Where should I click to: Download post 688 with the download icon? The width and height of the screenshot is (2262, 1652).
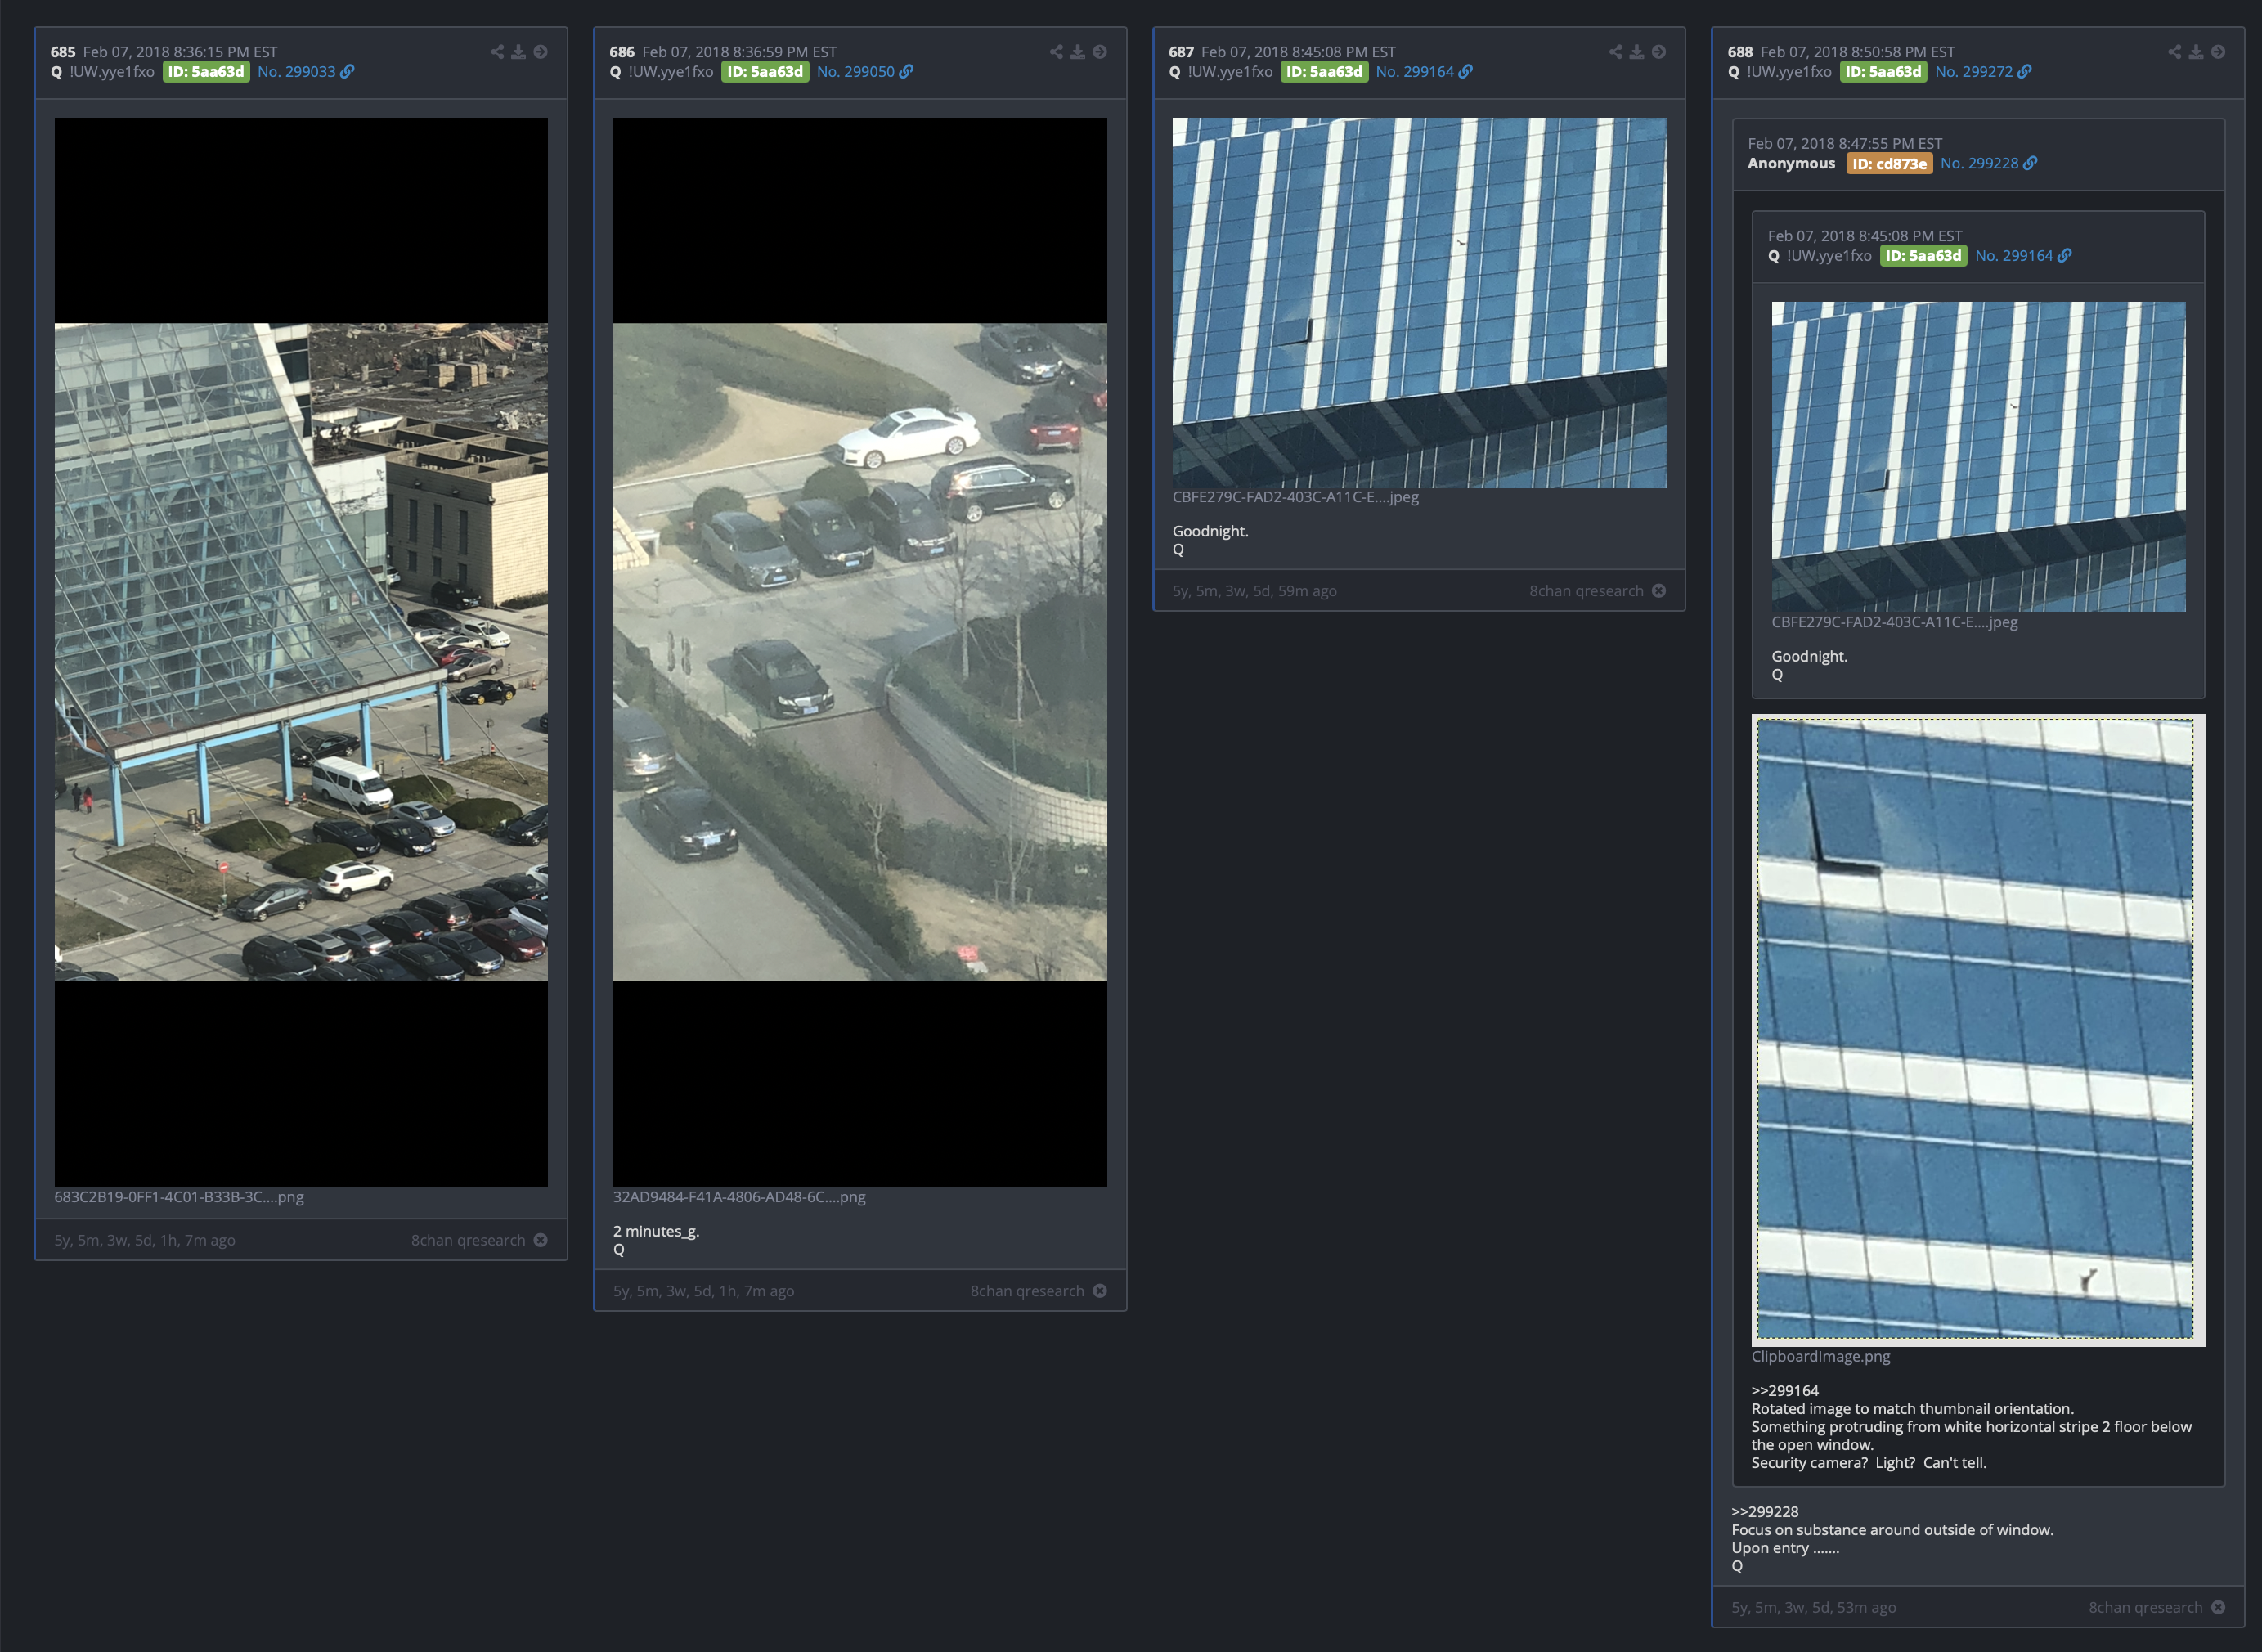click(2196, 52)
